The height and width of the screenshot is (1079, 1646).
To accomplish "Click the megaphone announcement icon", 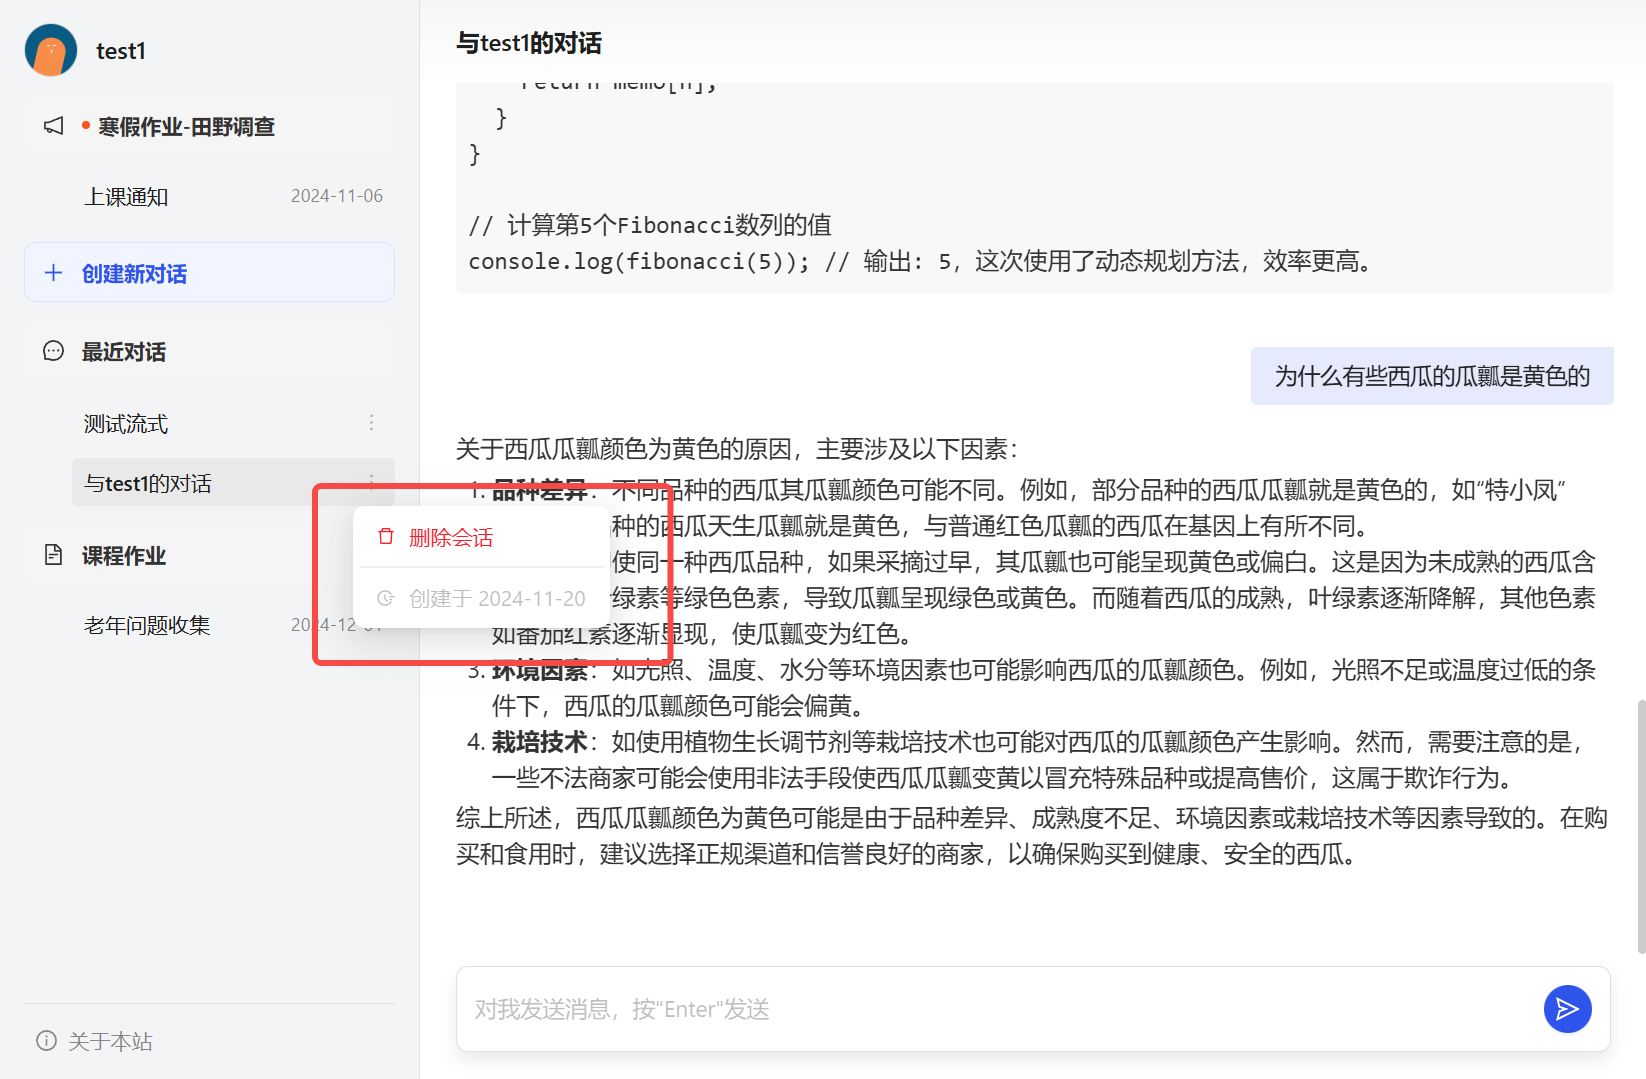I will pyautogui.click(x=54, y=126).
